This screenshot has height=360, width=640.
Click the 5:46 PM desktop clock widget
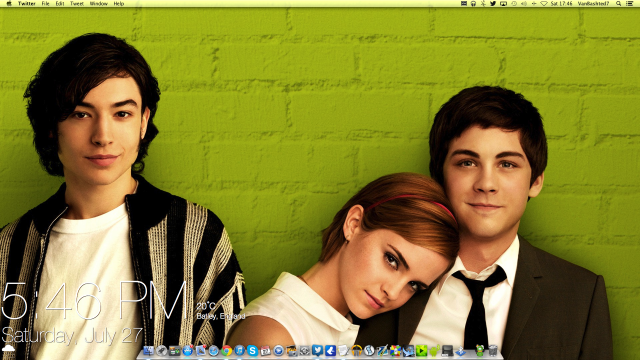94,301
